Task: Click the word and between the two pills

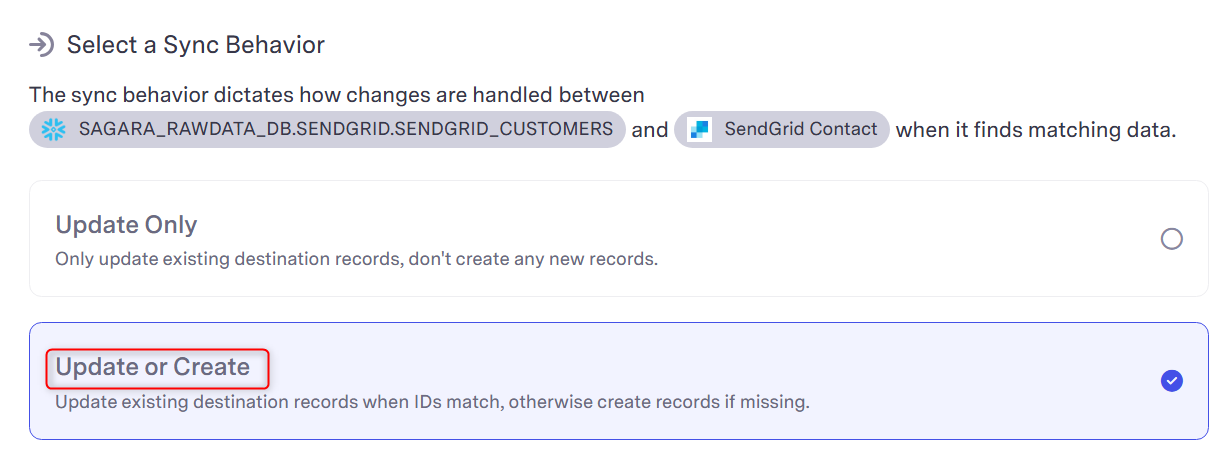Action: 650,130
